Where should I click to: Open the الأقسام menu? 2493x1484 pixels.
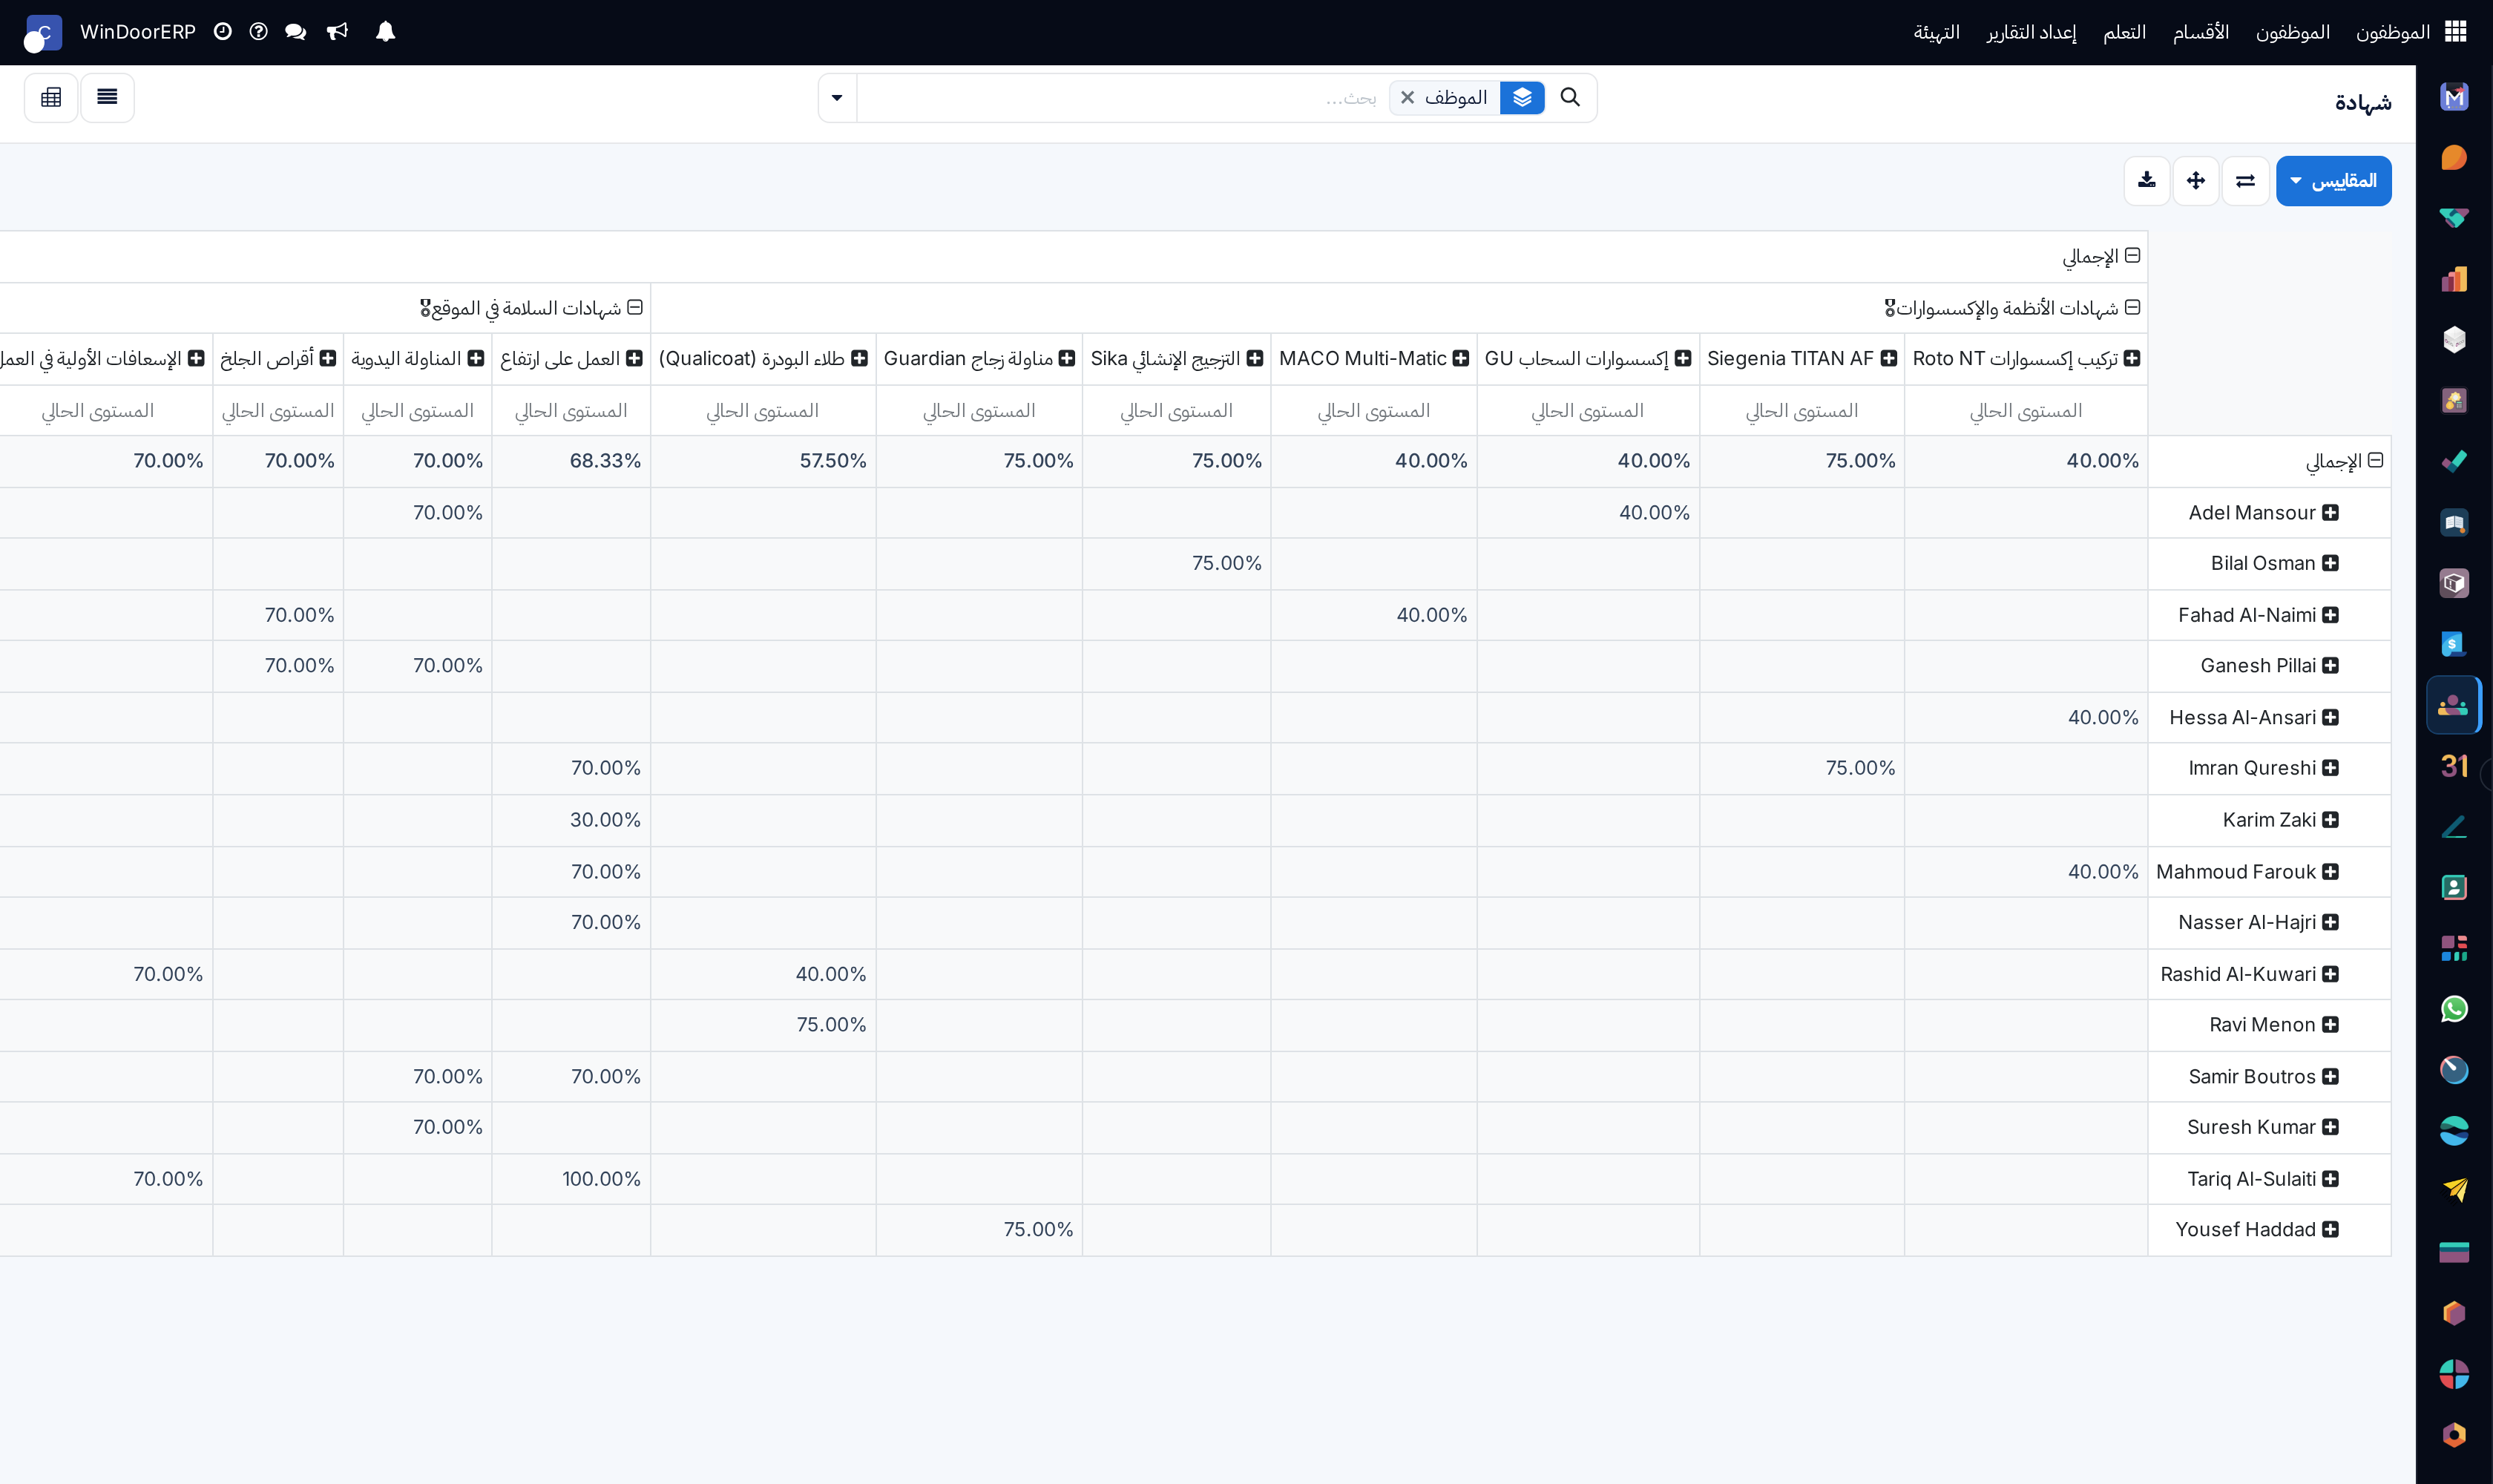[2200, 32]
